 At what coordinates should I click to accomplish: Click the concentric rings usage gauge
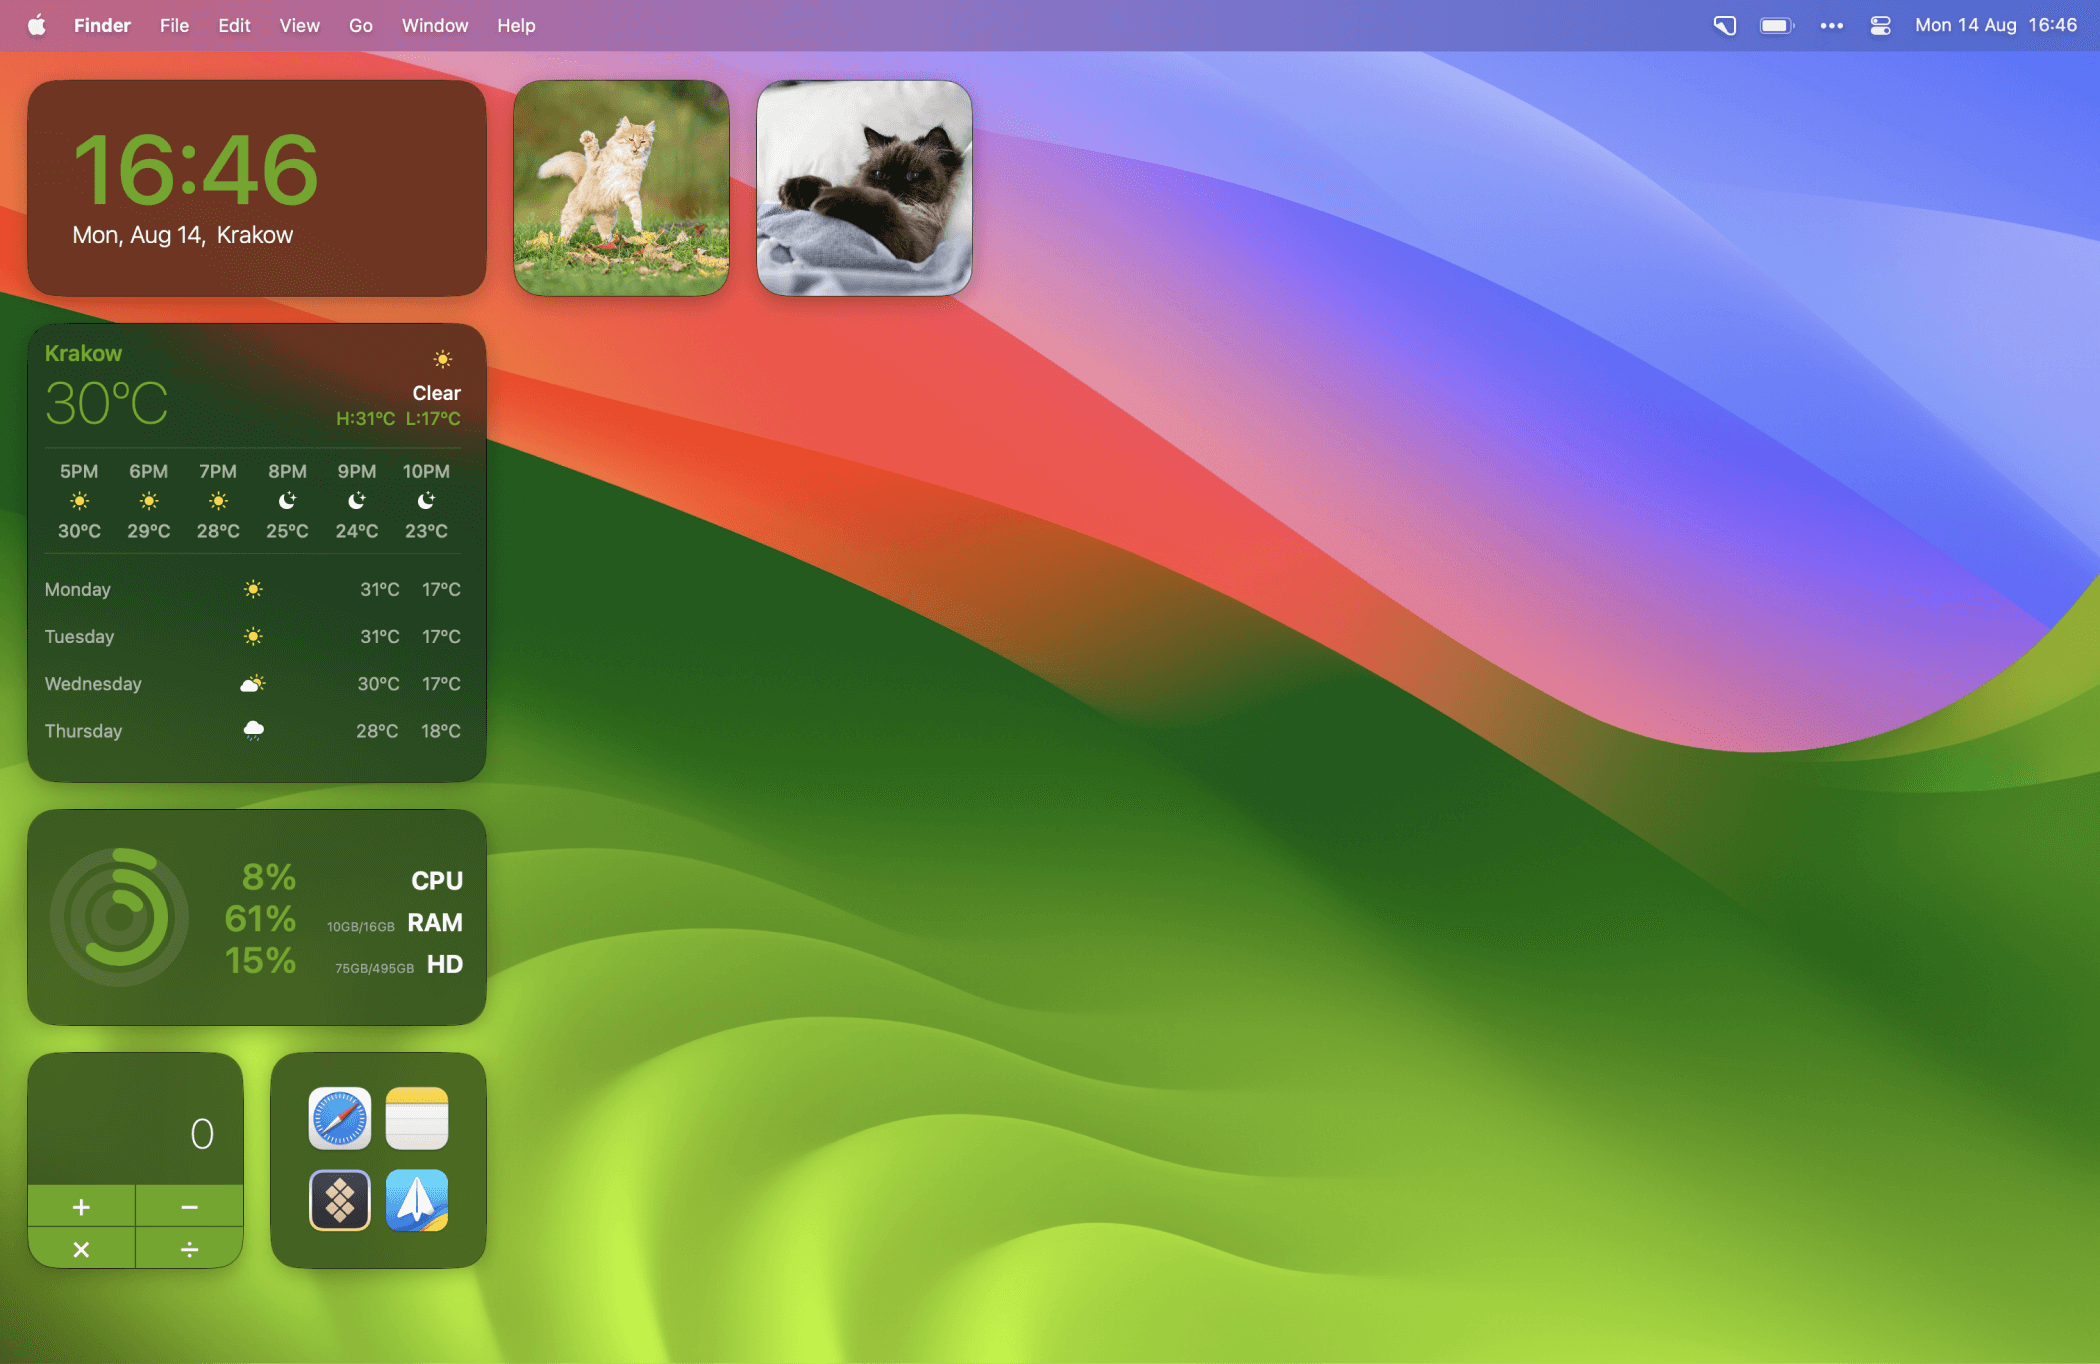(x=119, y=917)
